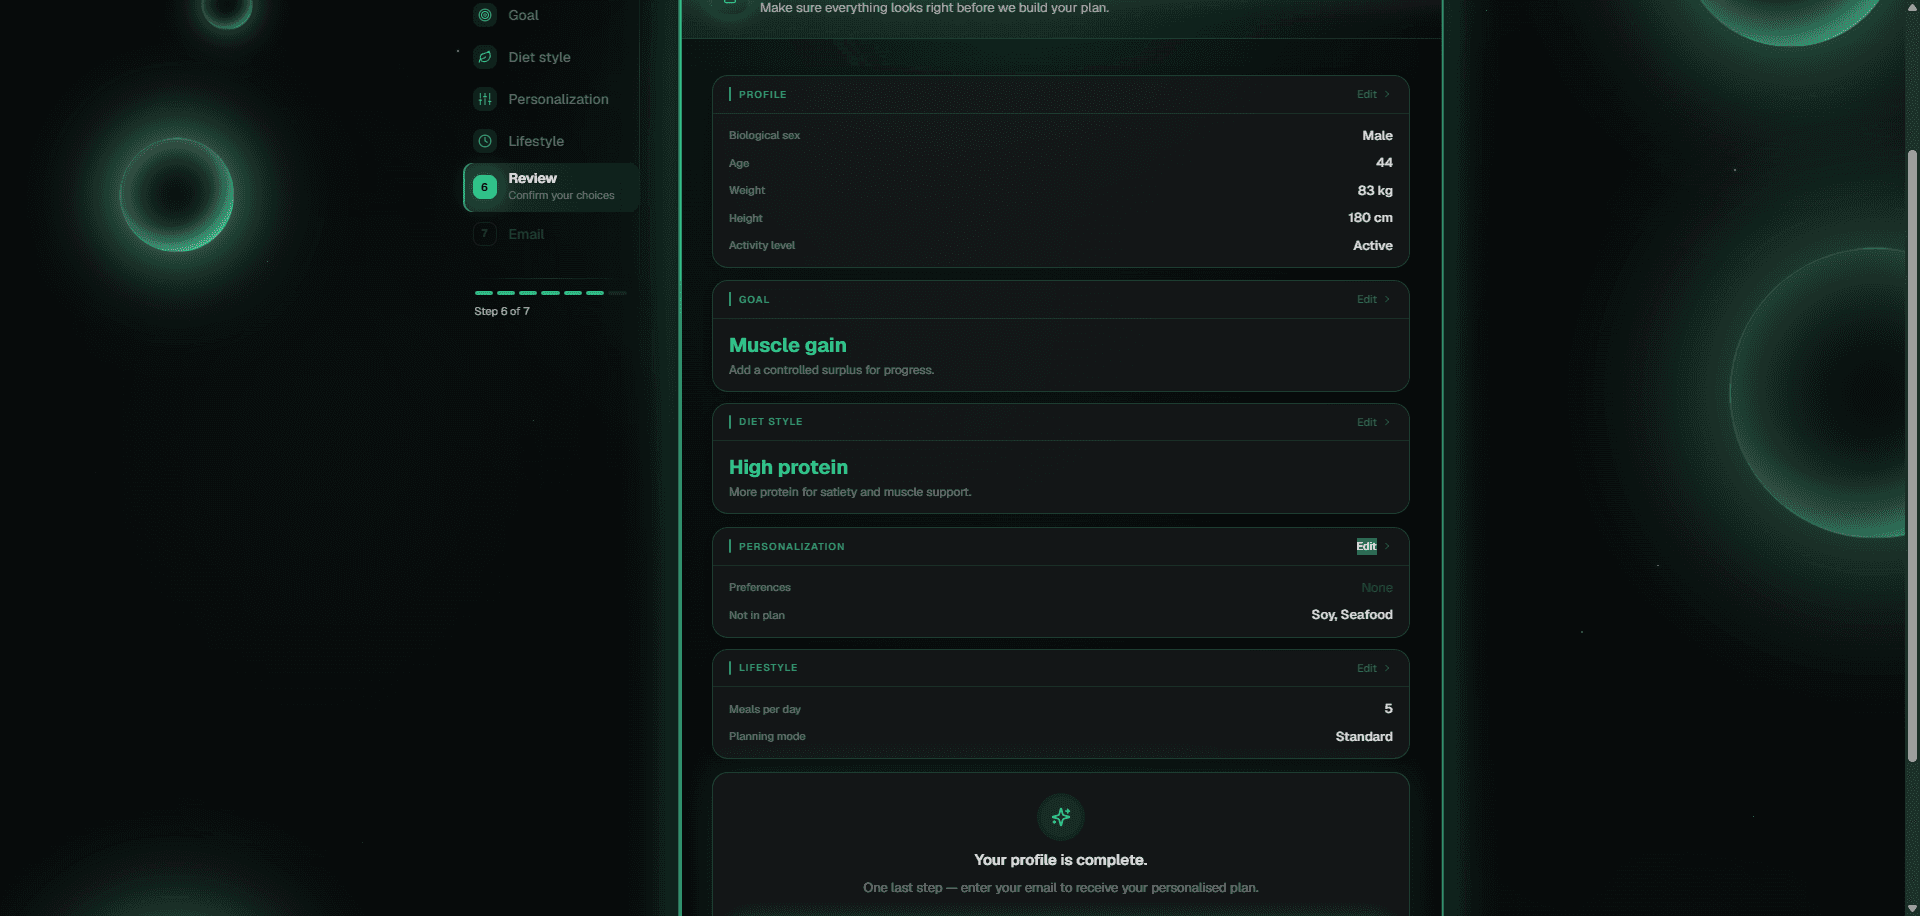Image resolution: width=1920 pixels, height=916 pixels.
Task: Click the 'Soy, Seafood' not in plan value
Action: point(1352,615)
